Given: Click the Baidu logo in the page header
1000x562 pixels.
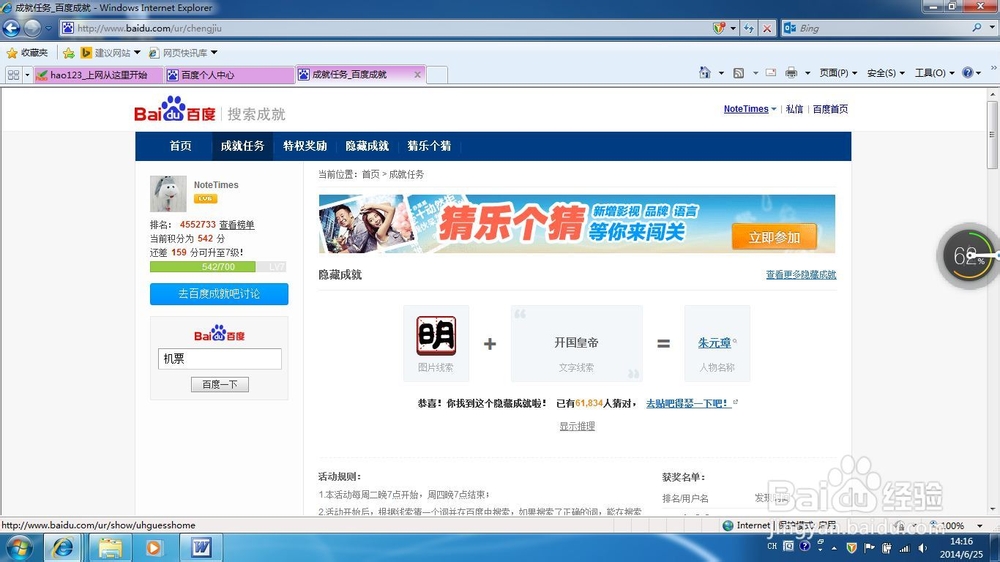Looking at the screenshot, I should click(x=175, y=110).
